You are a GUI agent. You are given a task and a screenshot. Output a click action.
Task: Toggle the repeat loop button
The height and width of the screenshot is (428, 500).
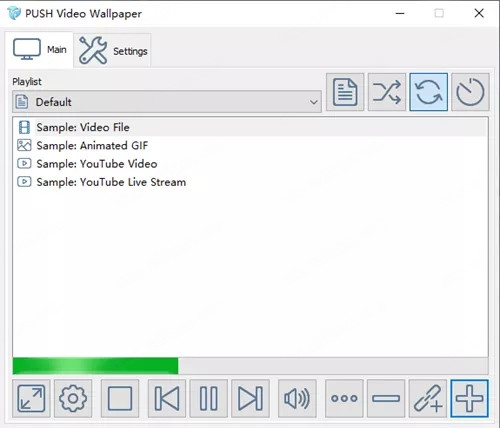click(x=428, y=92)
